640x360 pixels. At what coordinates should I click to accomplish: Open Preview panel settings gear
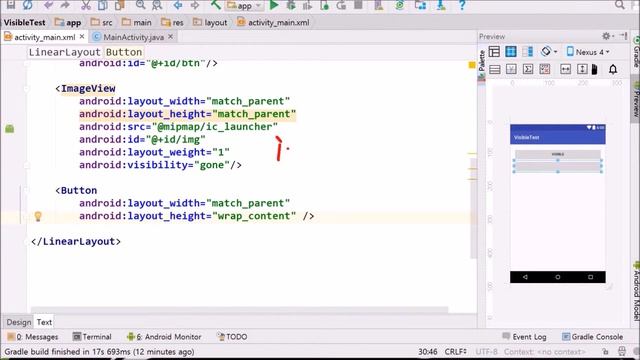click(607, 36)
